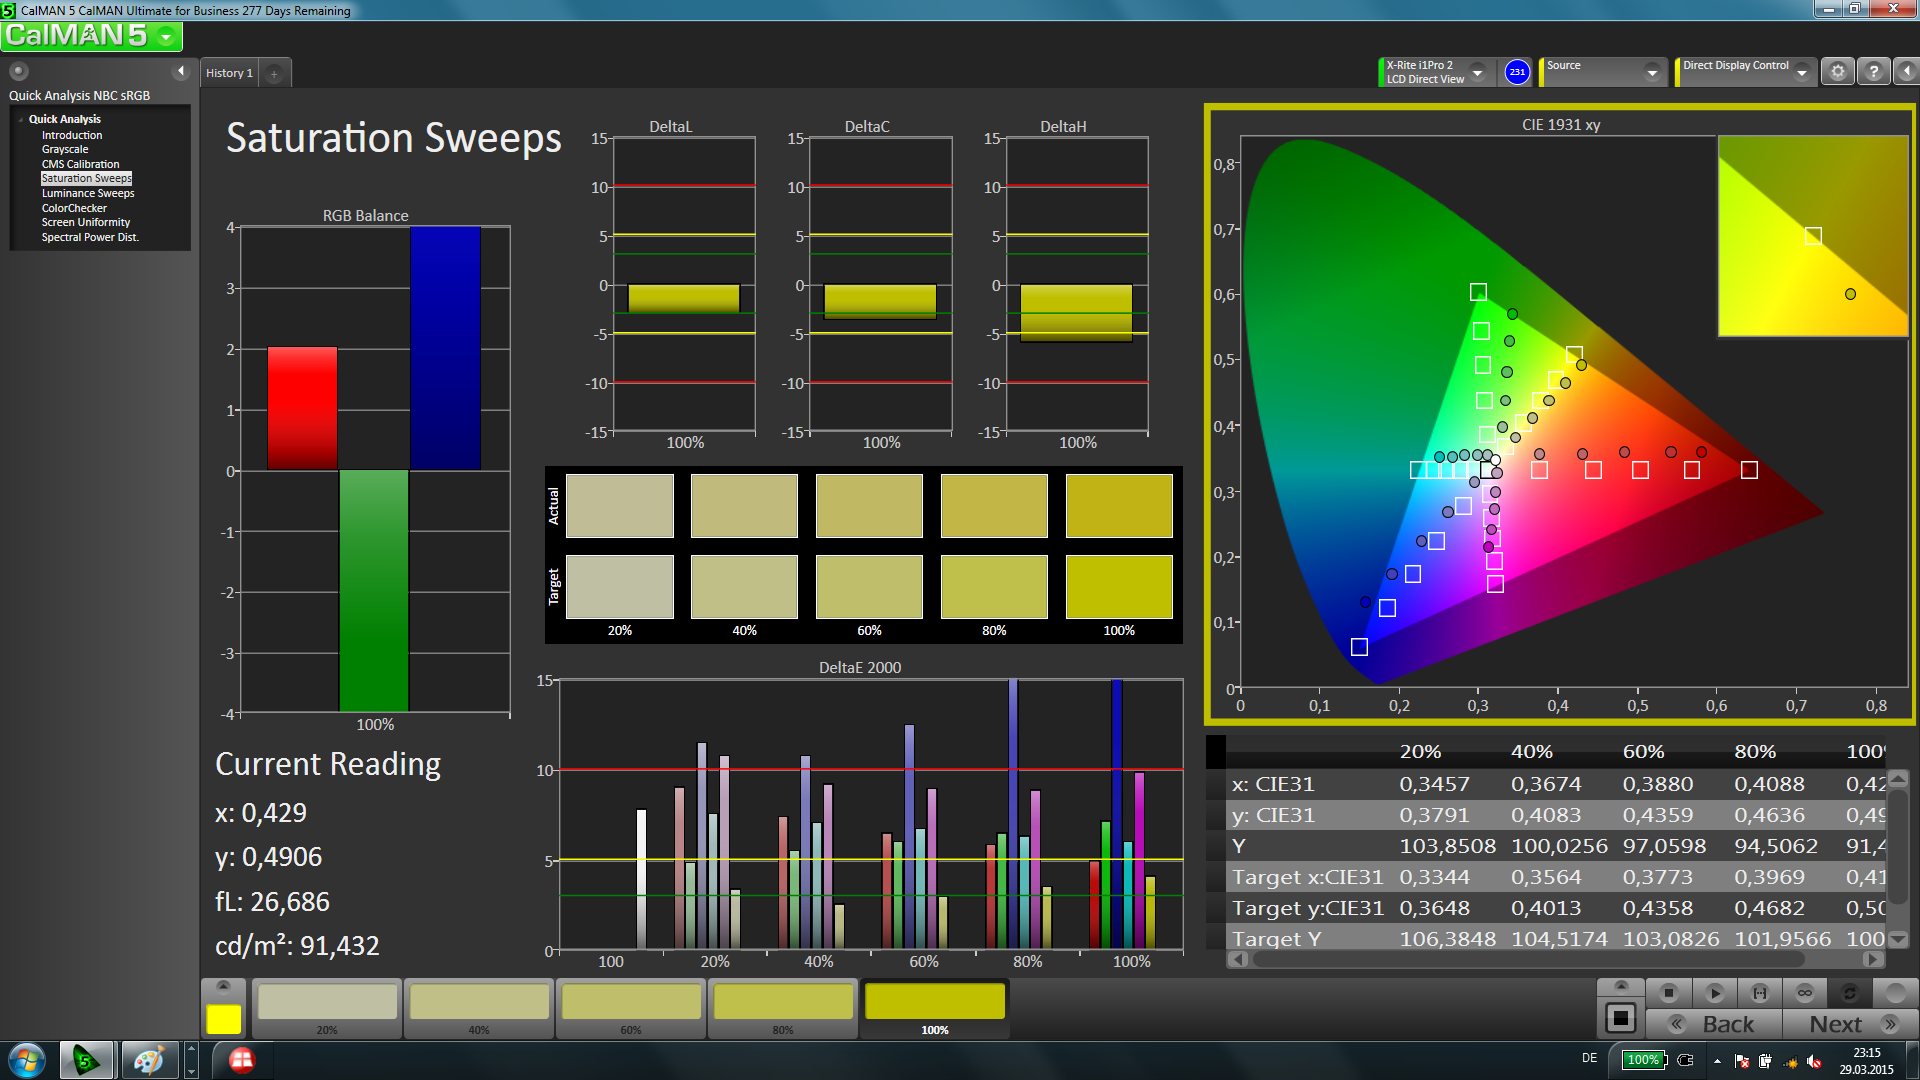Open Luminance Sweeps in the workflow list
The width and height of the screenshot is (1920, 1080).
click(x=88, y=193)
